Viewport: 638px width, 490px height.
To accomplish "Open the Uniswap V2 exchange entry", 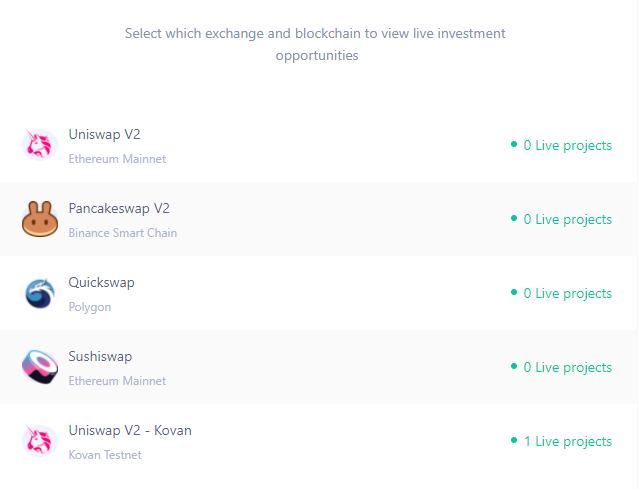I will 319,145.
